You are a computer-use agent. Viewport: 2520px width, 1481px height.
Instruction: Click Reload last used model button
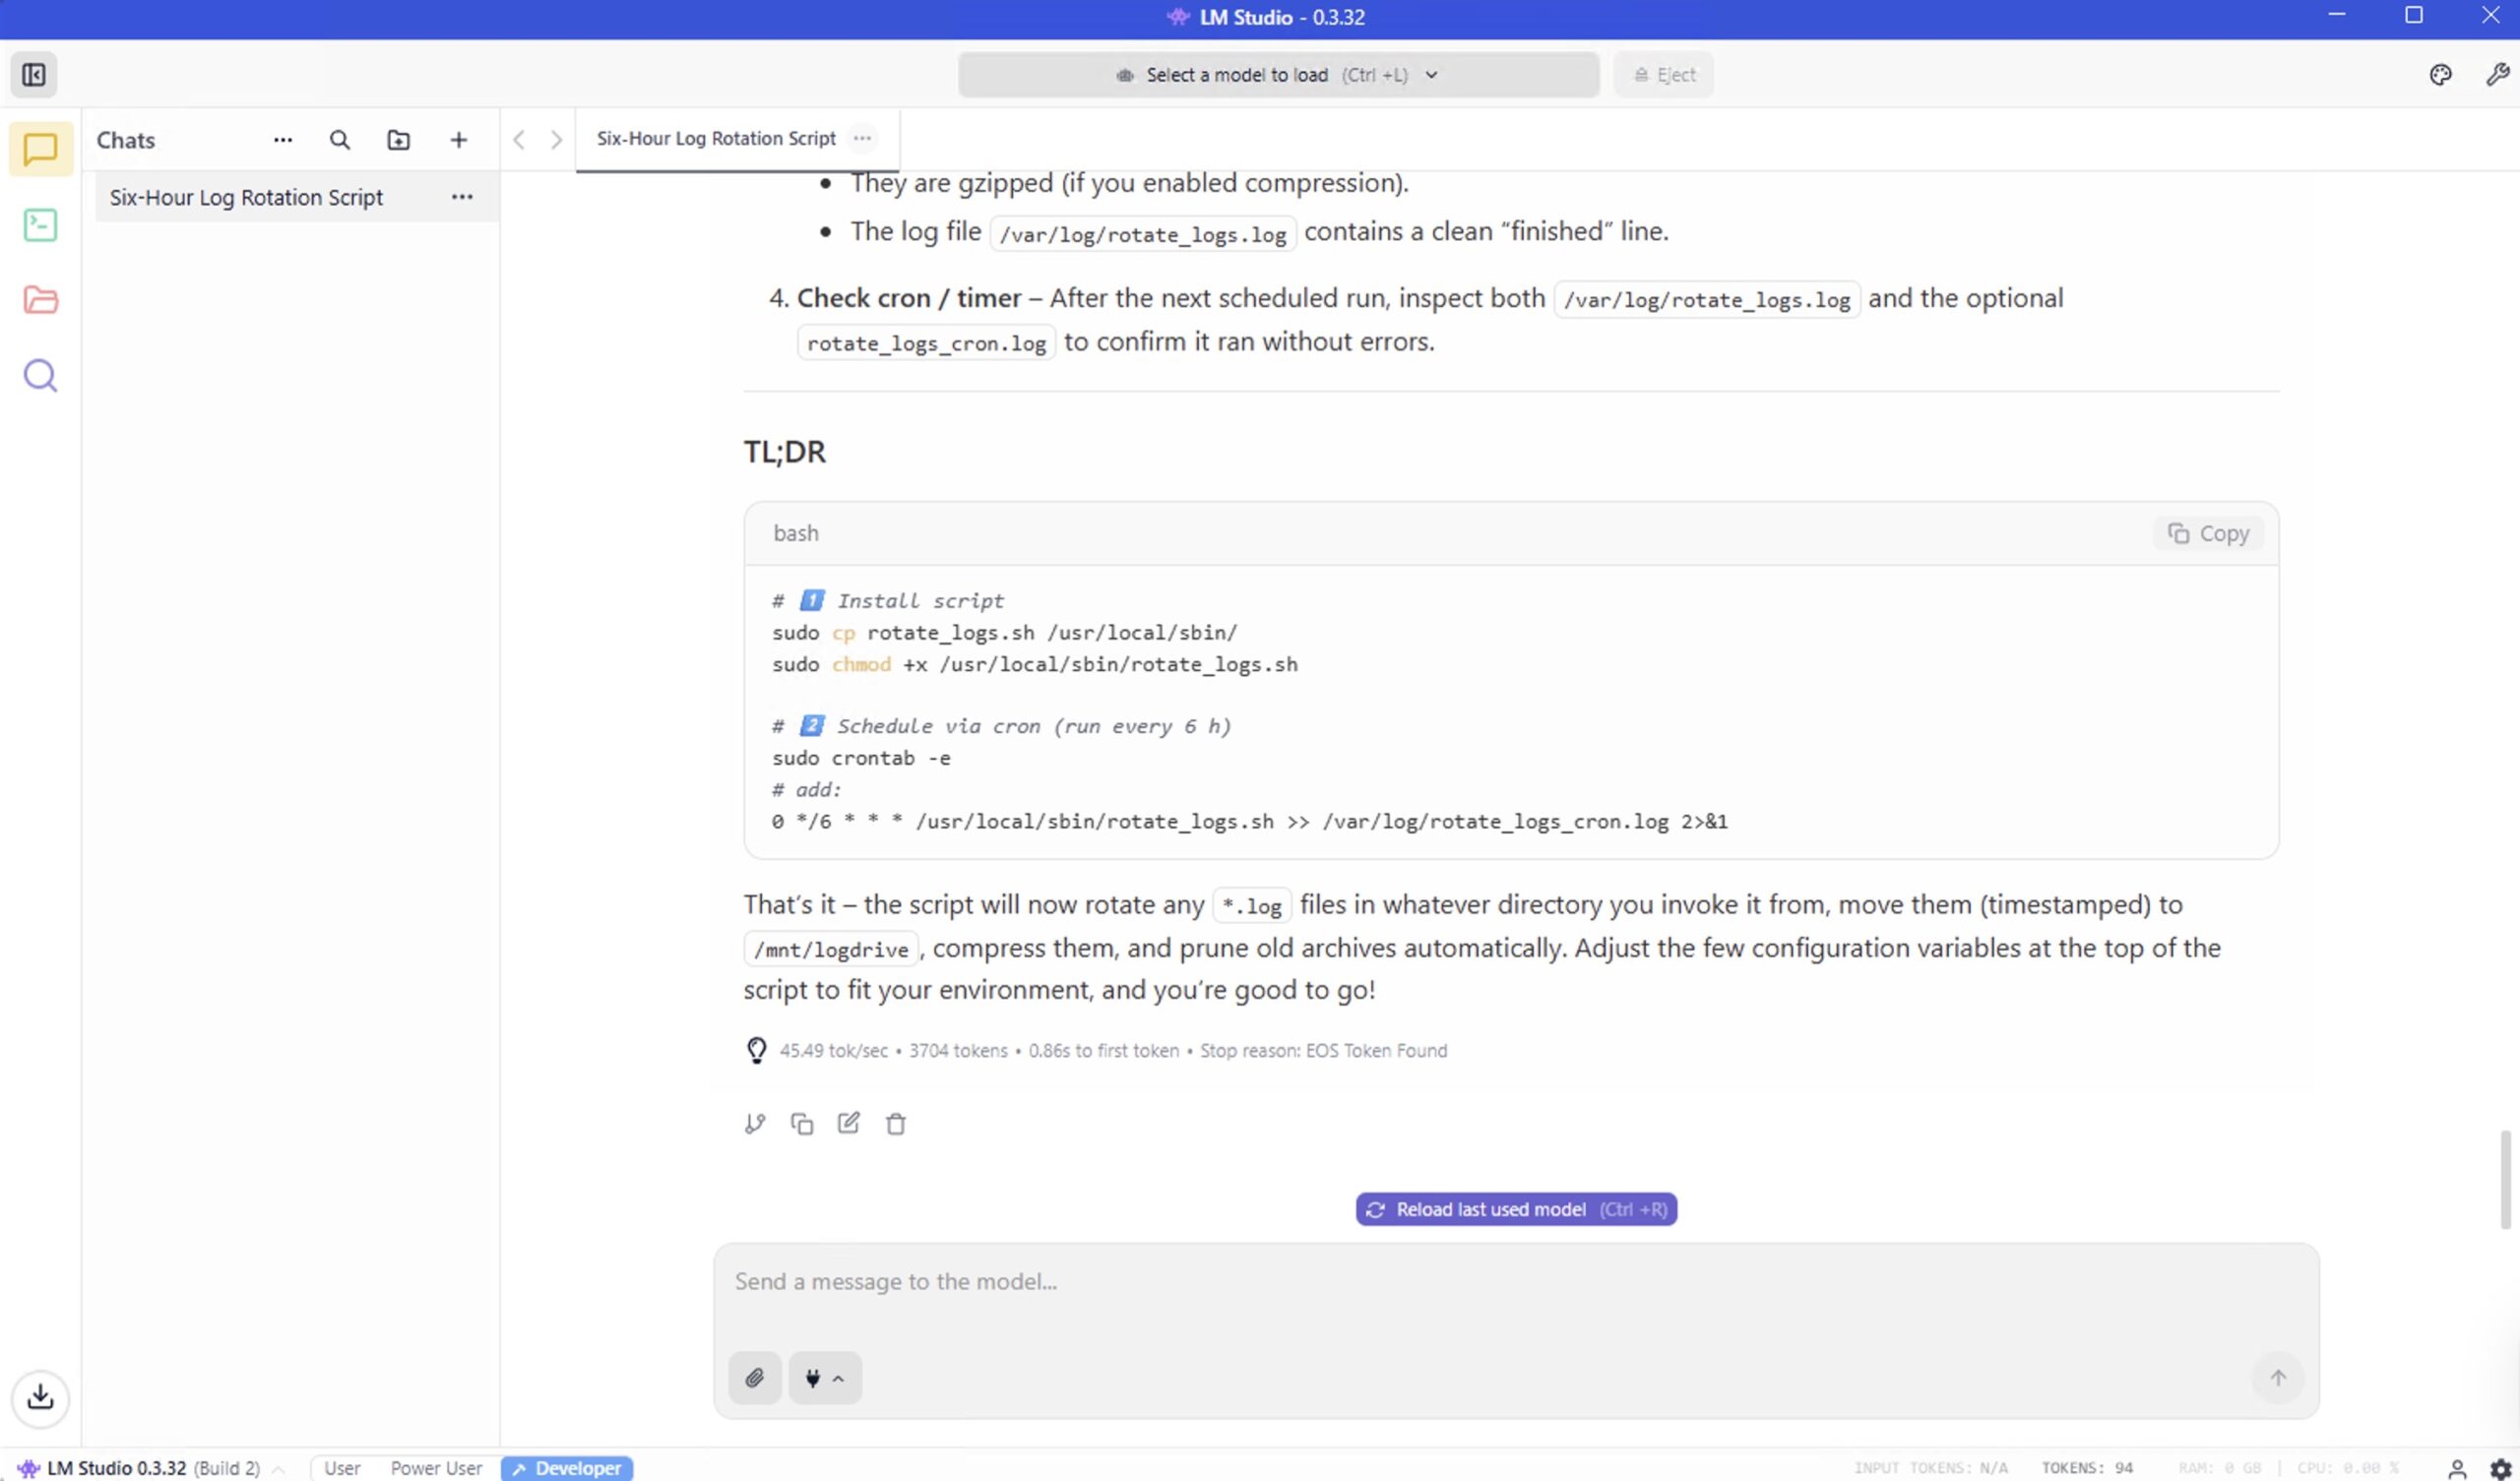pyautogui.click(x=1516, y=1209)
